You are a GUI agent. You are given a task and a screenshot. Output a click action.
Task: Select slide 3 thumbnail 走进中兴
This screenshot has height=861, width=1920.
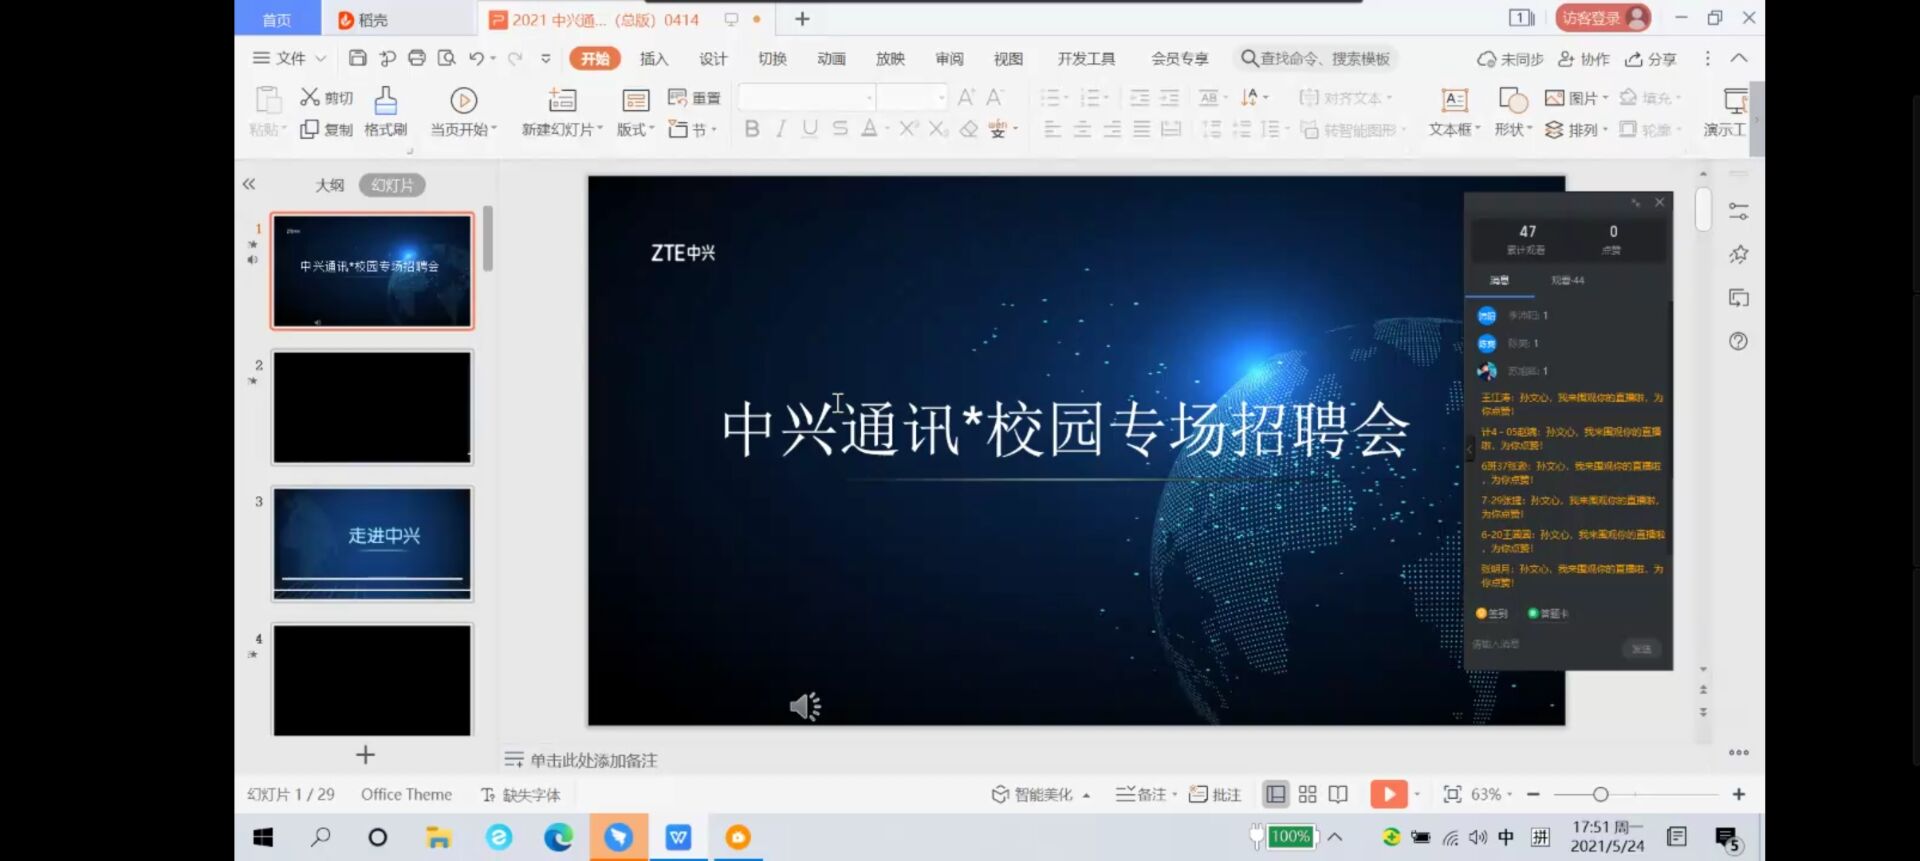coord(372,543)
